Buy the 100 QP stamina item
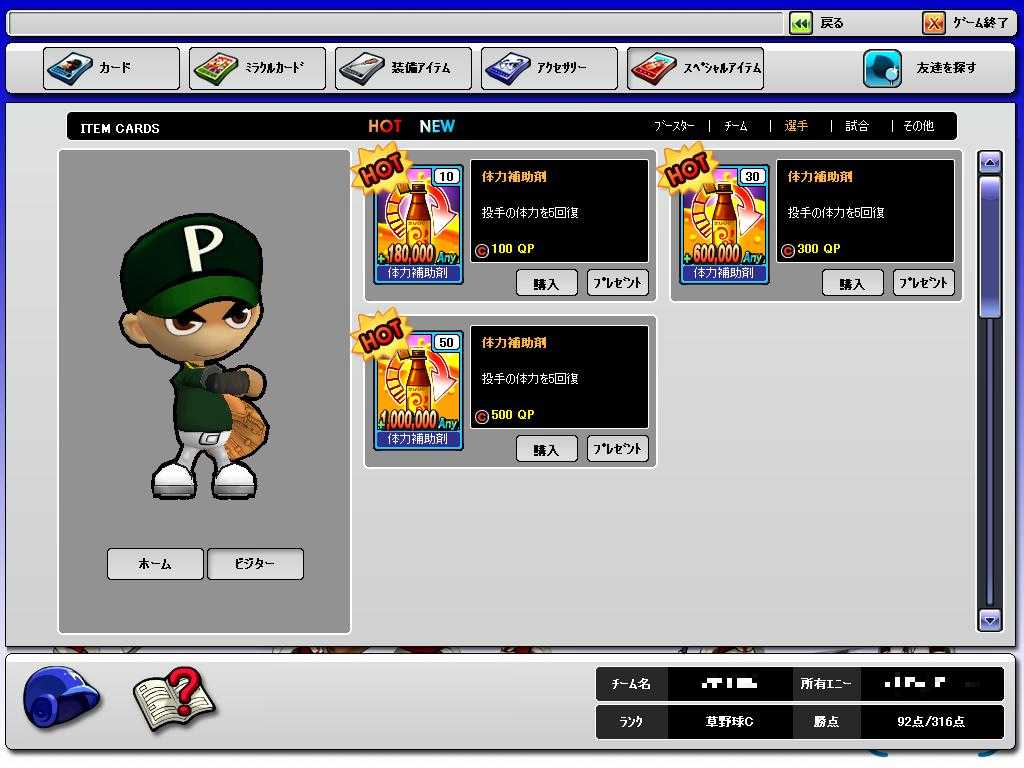The width and height of the screenshot is (1024, 768). click(x=547, y=283)
